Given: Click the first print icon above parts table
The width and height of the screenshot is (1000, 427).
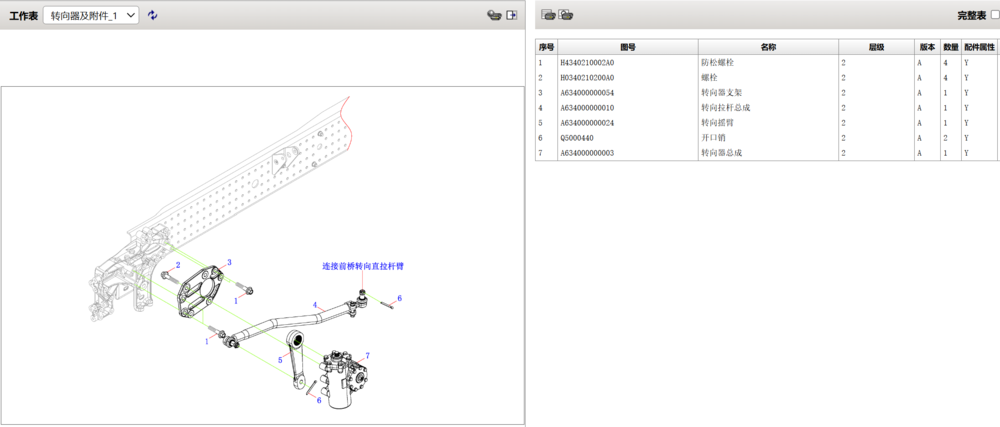Looking at the screenshot, I should [x=548, y=15].
